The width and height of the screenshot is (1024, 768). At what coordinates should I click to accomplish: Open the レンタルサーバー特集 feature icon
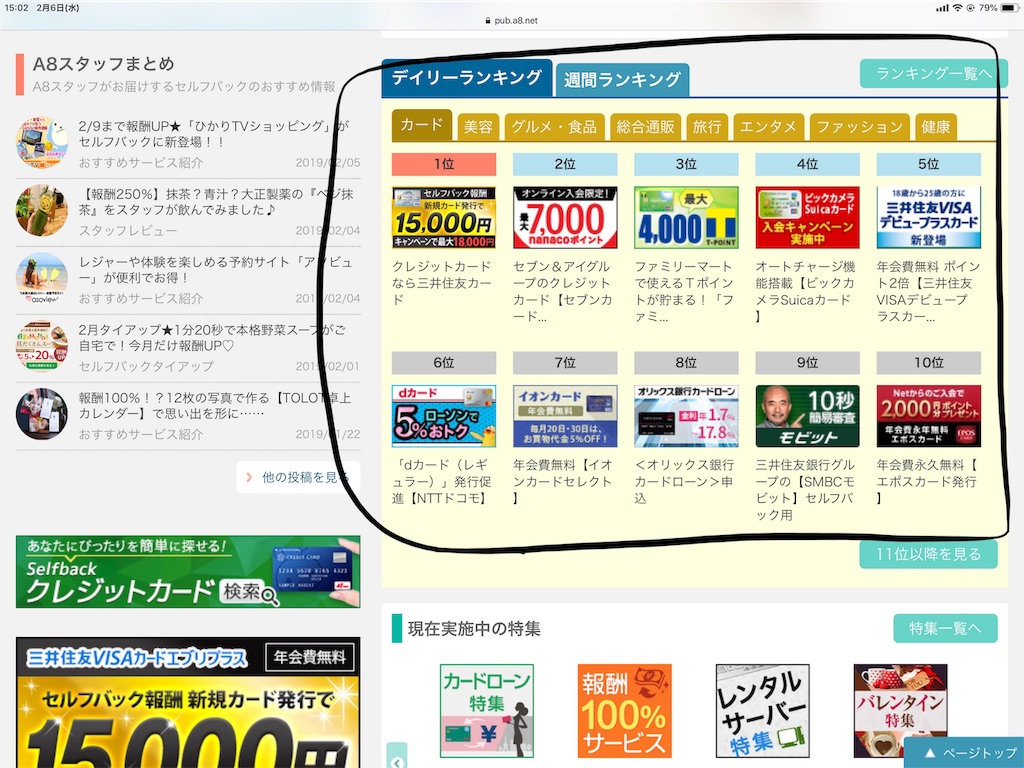pyautogui.click(x=763, y=711)
